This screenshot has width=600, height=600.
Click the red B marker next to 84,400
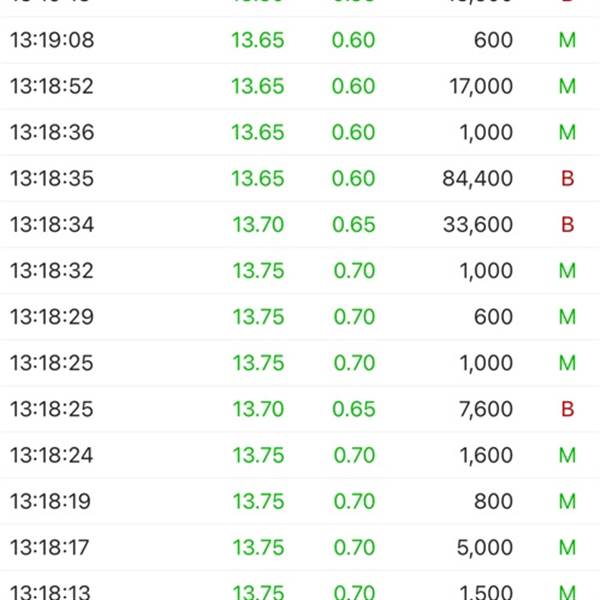click(x=567, y=178)
